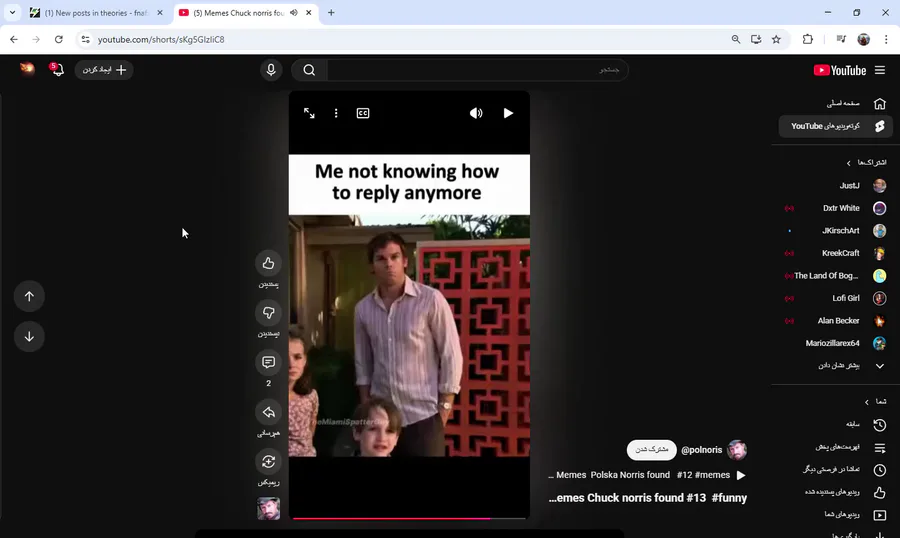Open the account avatar in YouTube header
The image size is (900, 538).
point(27,69)
